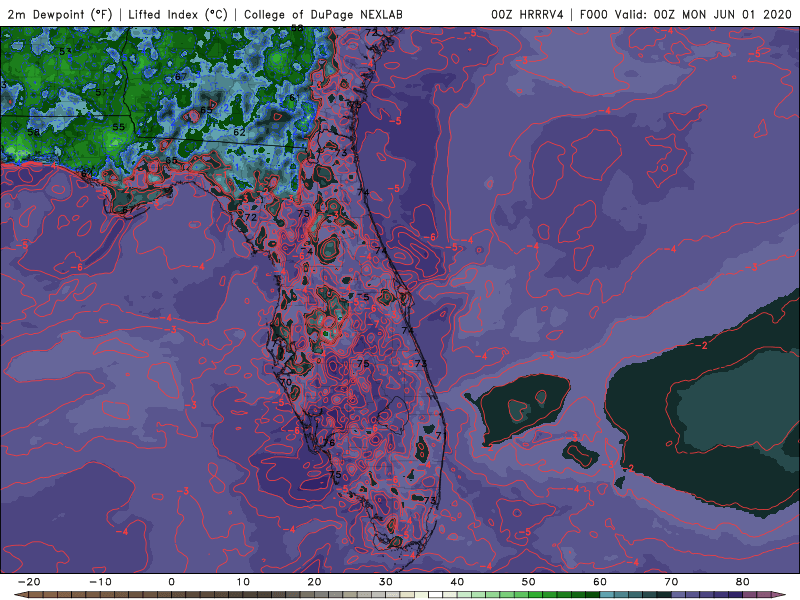Screen dimensions: 800x600
Task: Click the "F000" forecast hour text
Action: (593, 15)
